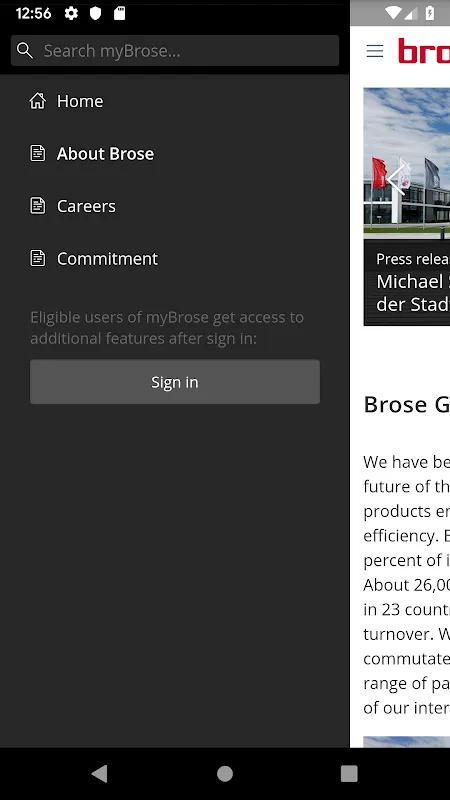
Task: Tap the Commitment document icon
Action: click(38, 258)
